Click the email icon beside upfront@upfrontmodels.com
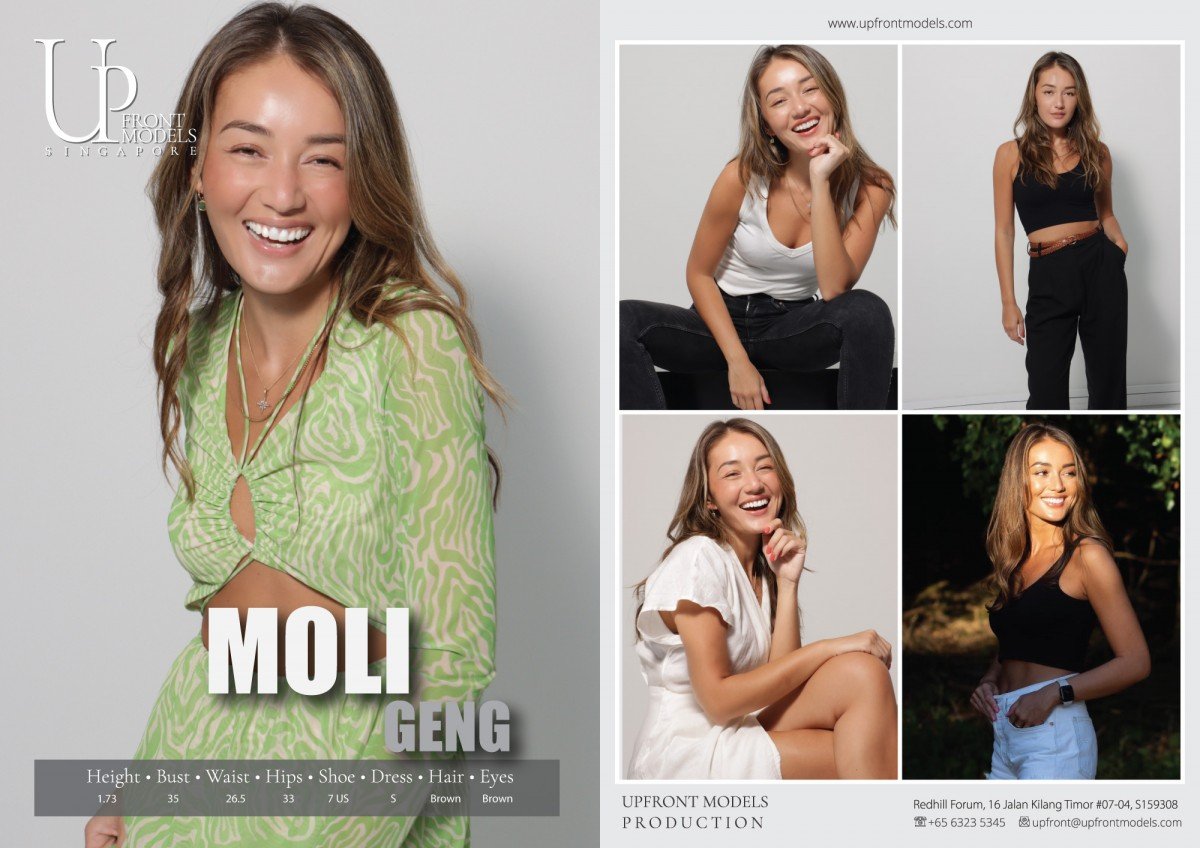Viewport: 1200px width, 848px height. [1024, 822]
